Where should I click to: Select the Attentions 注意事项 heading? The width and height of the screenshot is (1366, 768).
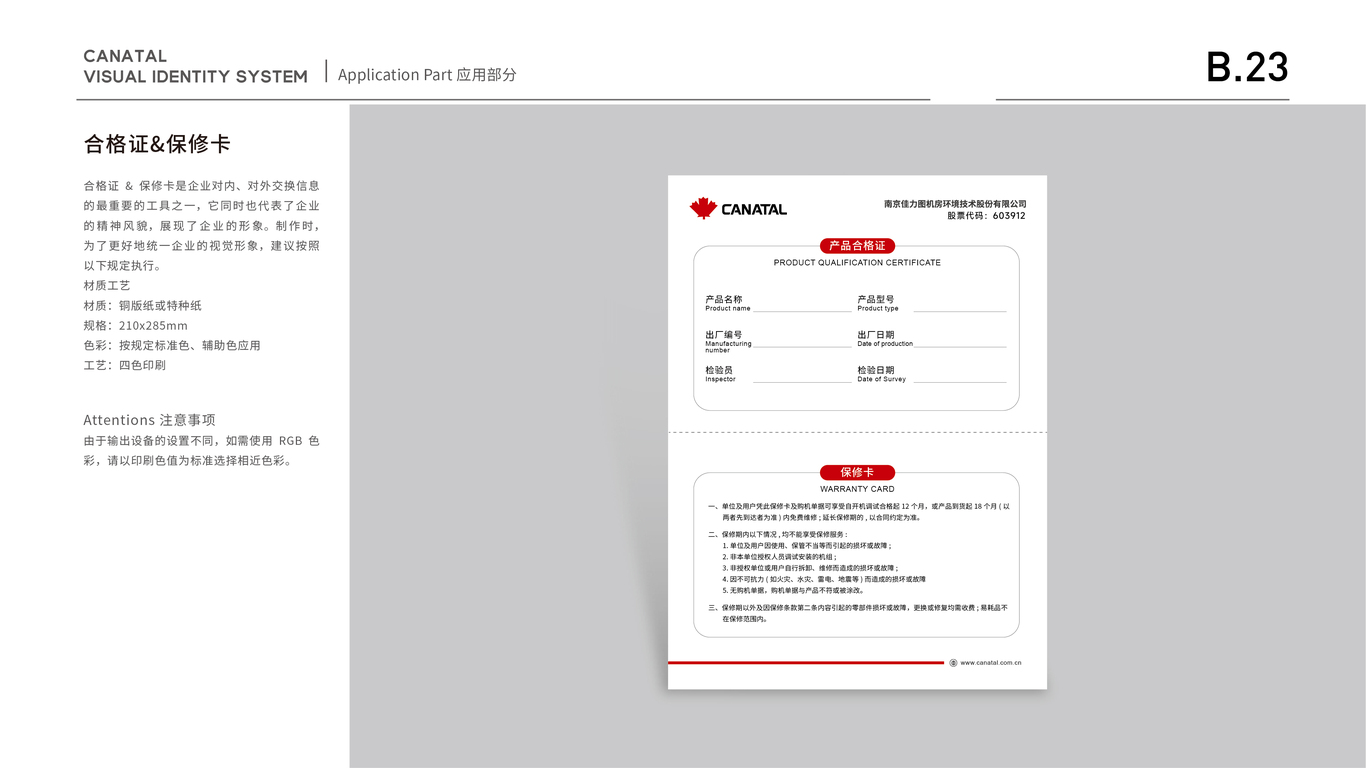coord(149,420)
